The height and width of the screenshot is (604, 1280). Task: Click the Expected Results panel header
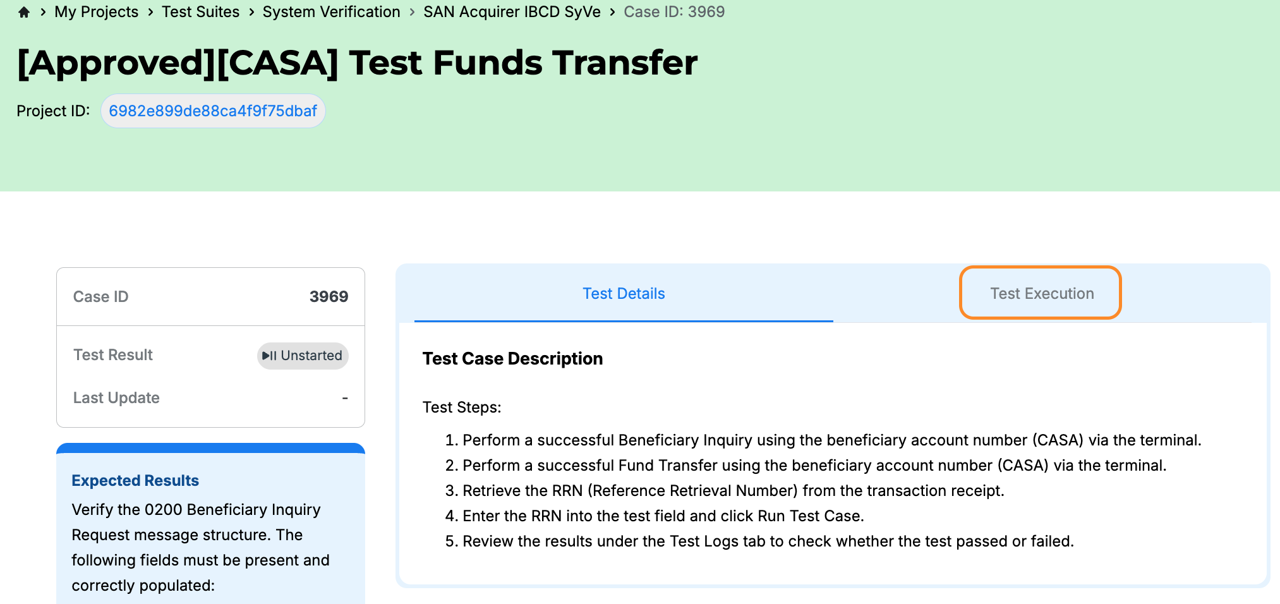click(135, 480)
